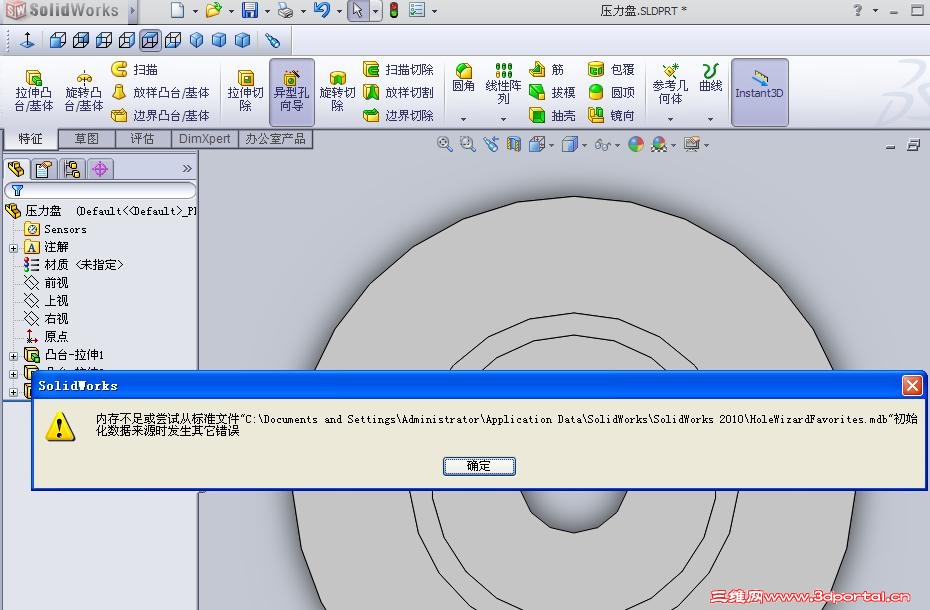This screenshot has height=610, width=930.
Task: Open the dropdown arrow under 圆角
Action: [x=463, y=119]
